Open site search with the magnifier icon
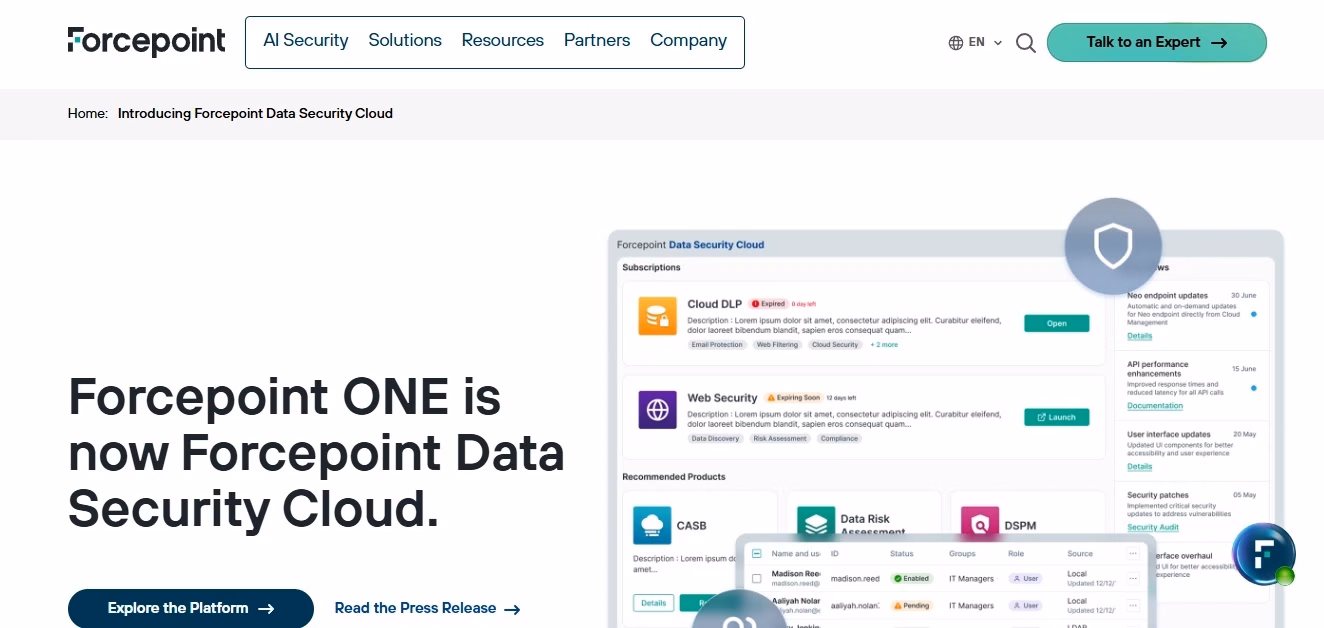 (x=1026, y=43)
